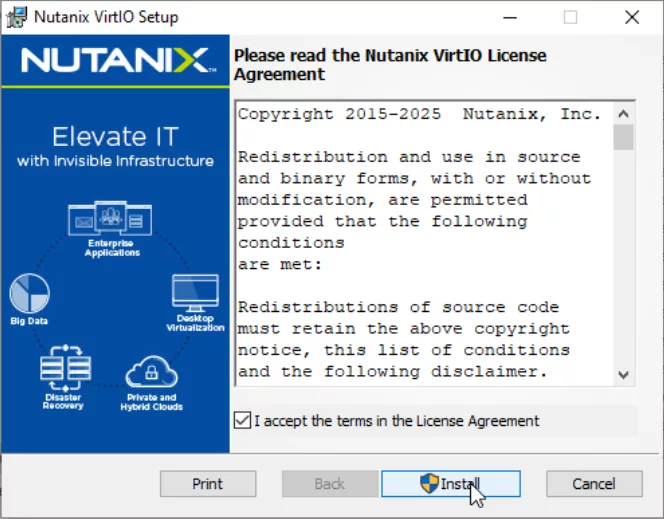This screenshot has height=519, width=664.
Task: Click the license agreement heading text
Action: click(390, 65)
